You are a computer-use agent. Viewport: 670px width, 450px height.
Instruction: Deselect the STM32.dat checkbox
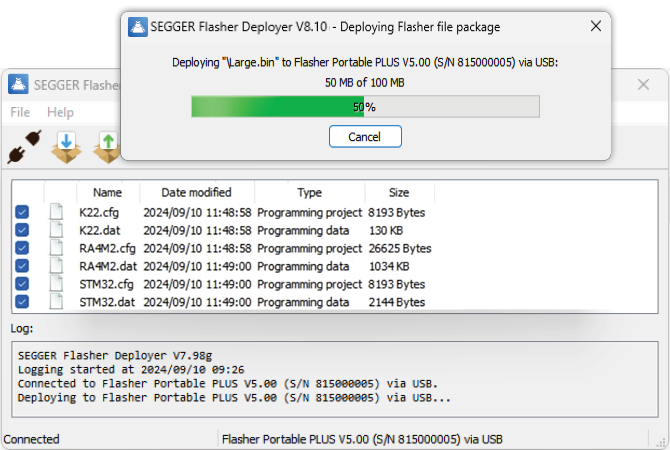tap(23, 302)
